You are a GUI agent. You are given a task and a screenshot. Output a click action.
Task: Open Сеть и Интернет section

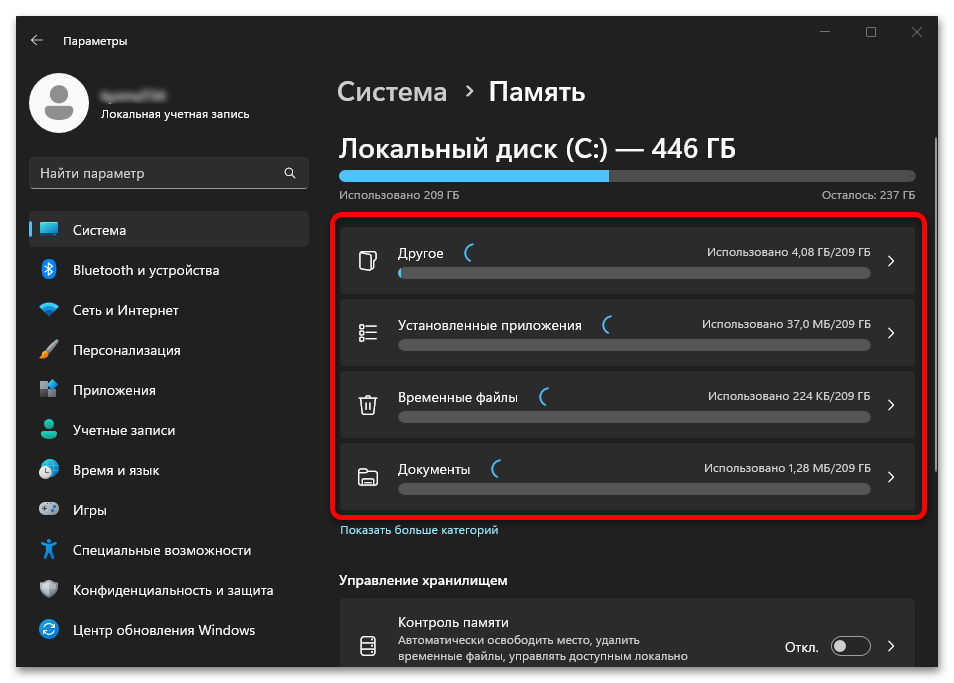(169, 310)
